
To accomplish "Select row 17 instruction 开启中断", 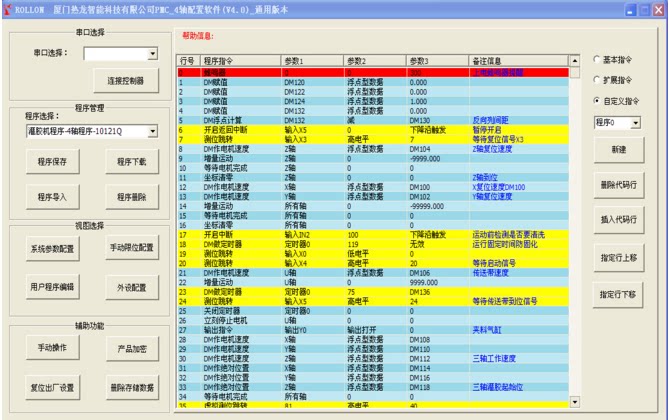I will [x=218, y=235].
